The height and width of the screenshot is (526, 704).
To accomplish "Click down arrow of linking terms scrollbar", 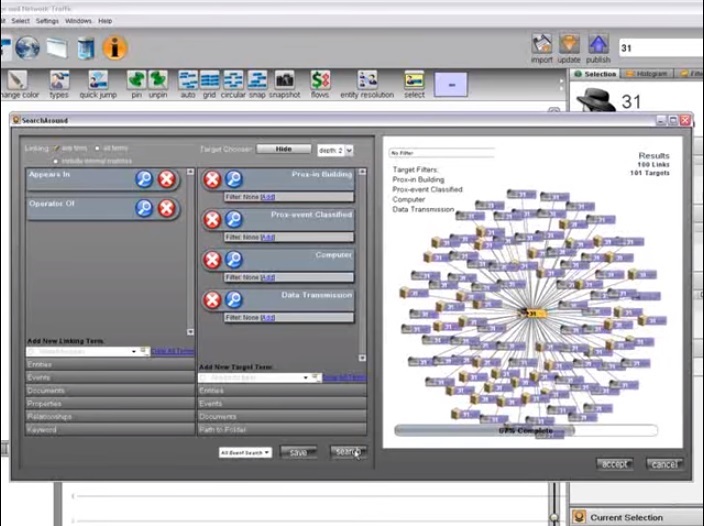I will pyautogui.click(x=190, y=332).
